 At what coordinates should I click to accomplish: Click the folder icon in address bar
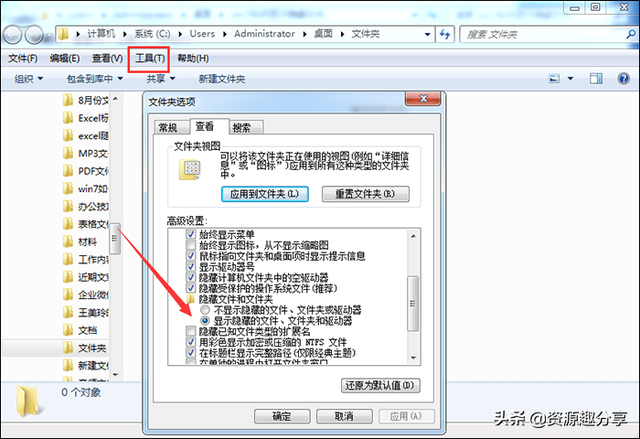click(63, 34)
